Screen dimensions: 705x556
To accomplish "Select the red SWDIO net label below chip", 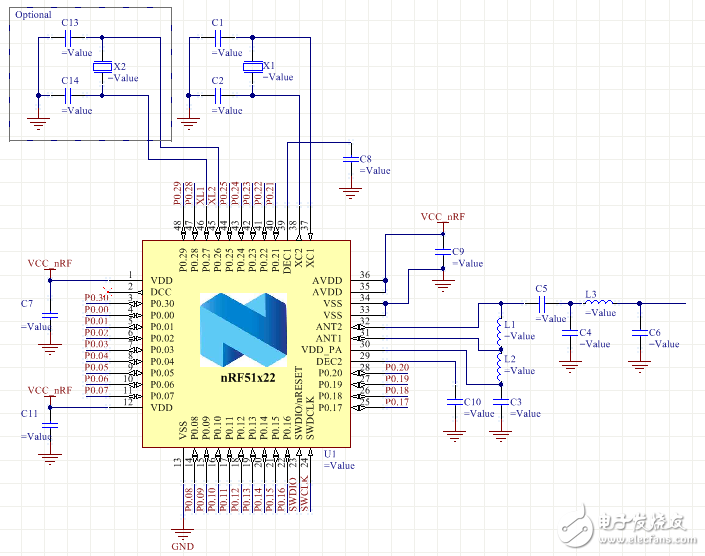I will 293,494.
